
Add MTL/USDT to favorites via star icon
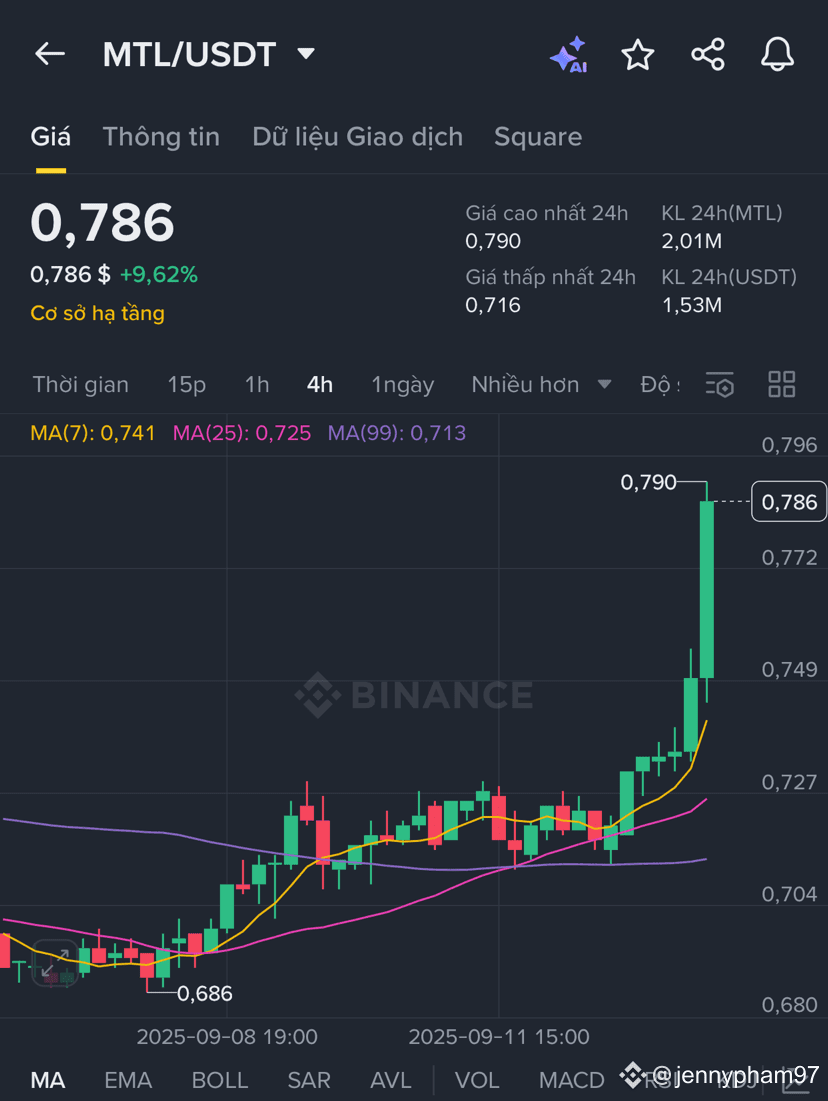[x=638, y=54]
